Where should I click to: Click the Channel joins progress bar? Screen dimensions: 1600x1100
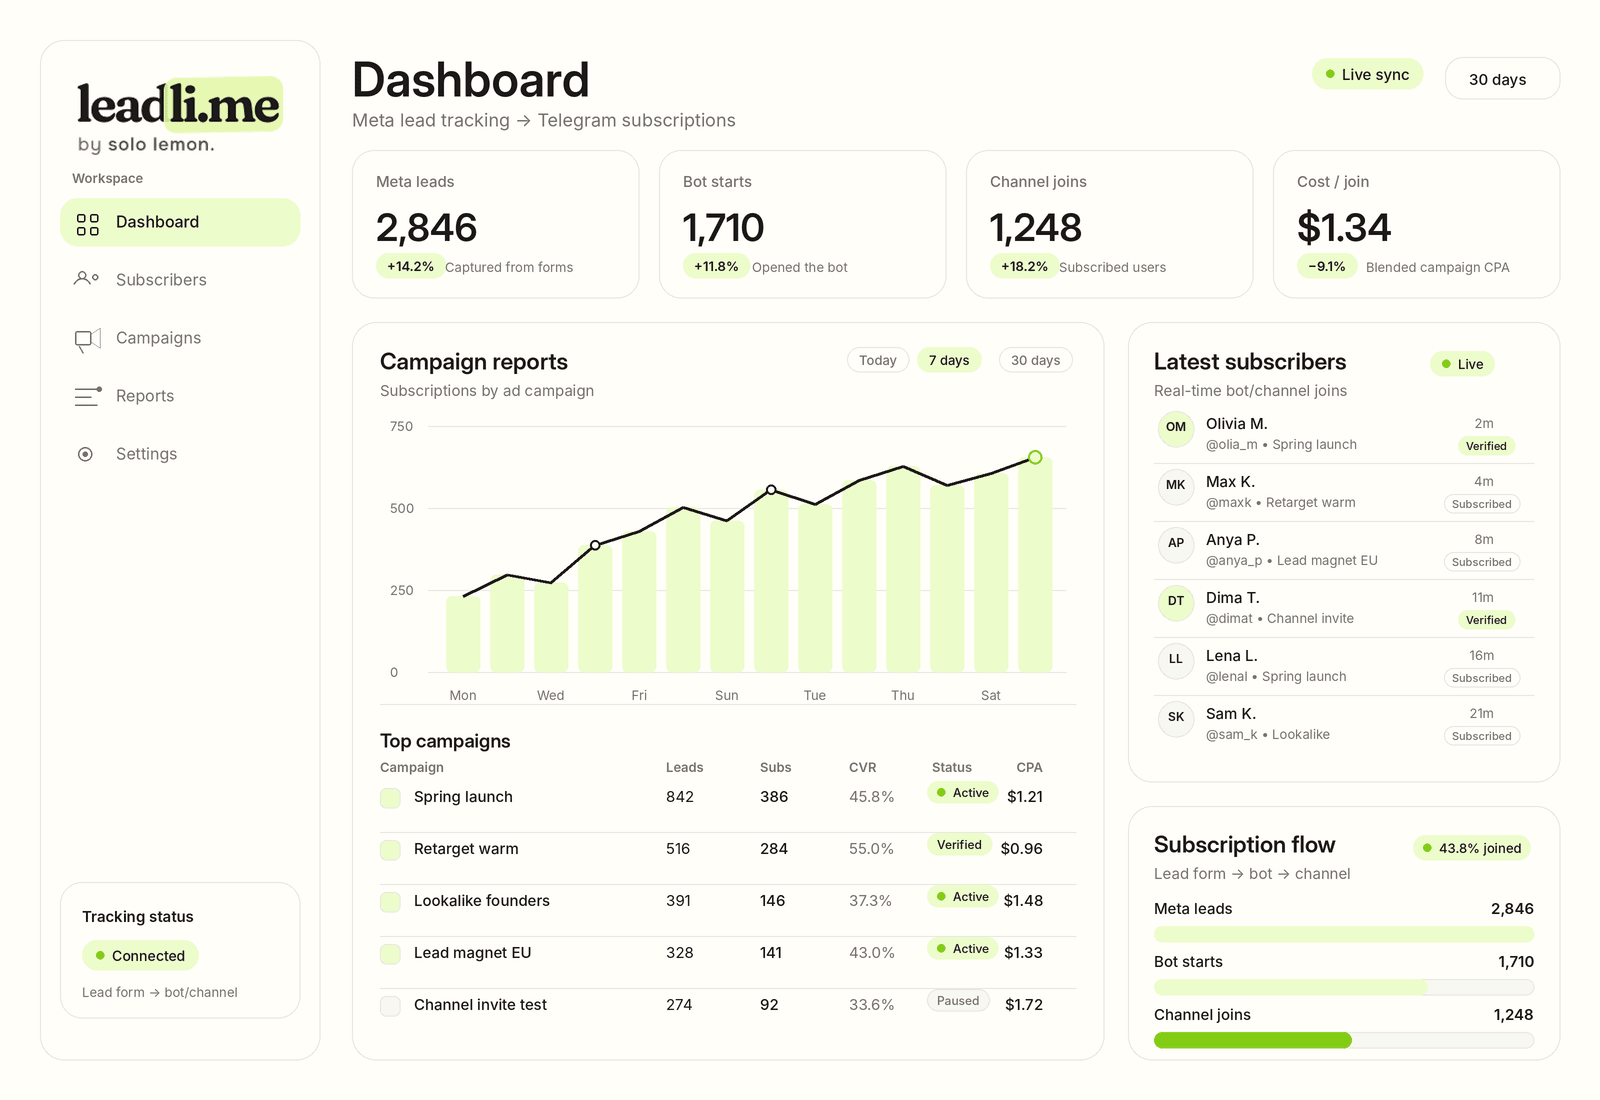coord(1343,1040)
